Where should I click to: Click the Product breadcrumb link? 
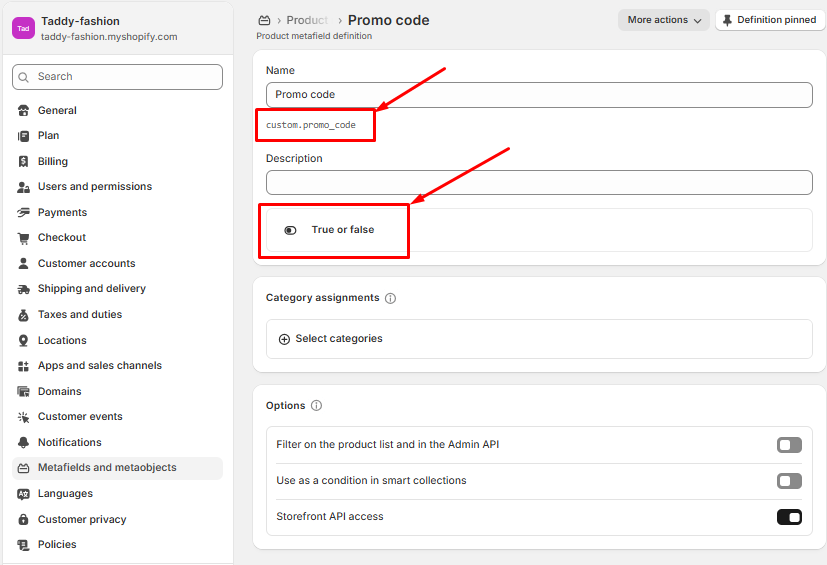[307, 20]
